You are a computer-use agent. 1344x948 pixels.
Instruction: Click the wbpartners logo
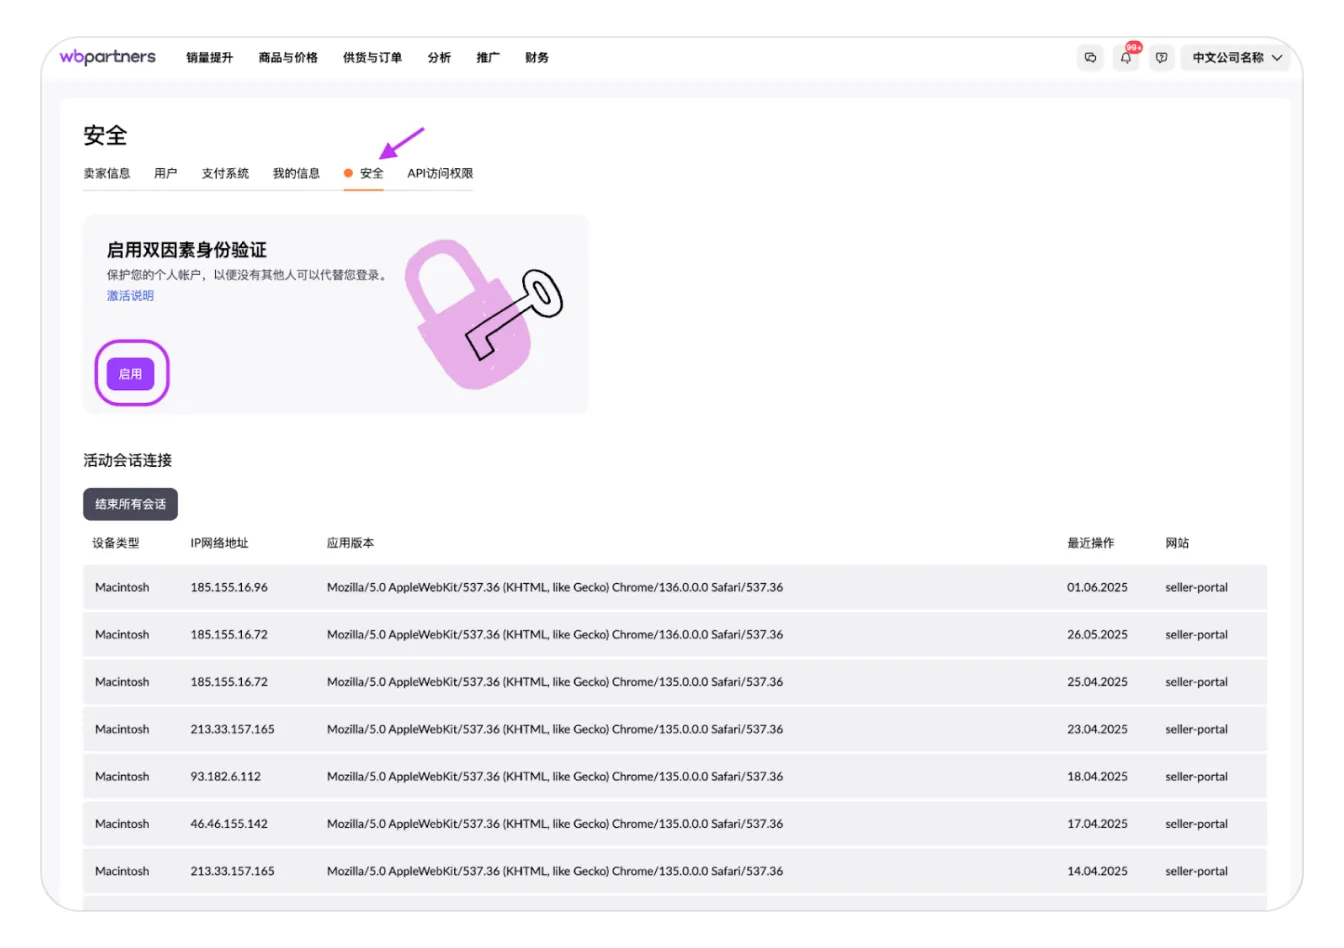click(108, 57)
